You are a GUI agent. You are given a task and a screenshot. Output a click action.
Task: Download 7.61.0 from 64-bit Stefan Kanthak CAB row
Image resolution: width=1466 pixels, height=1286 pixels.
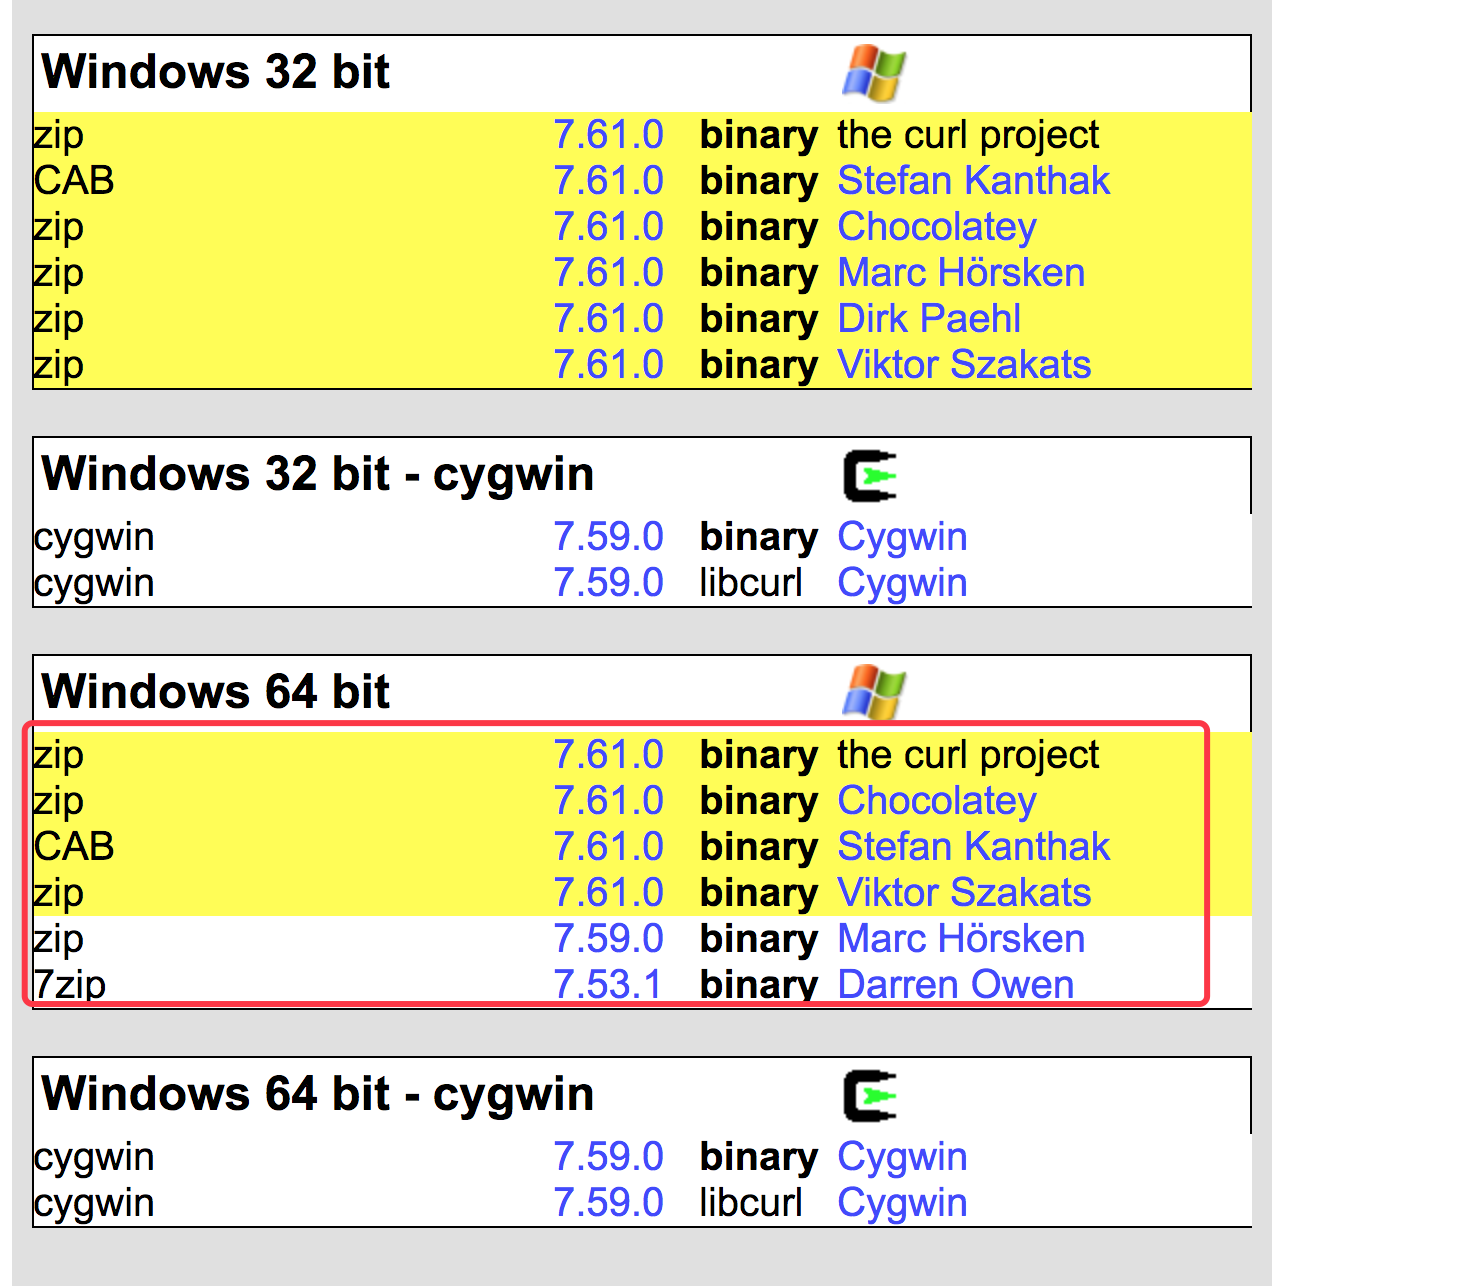point(609,847)
